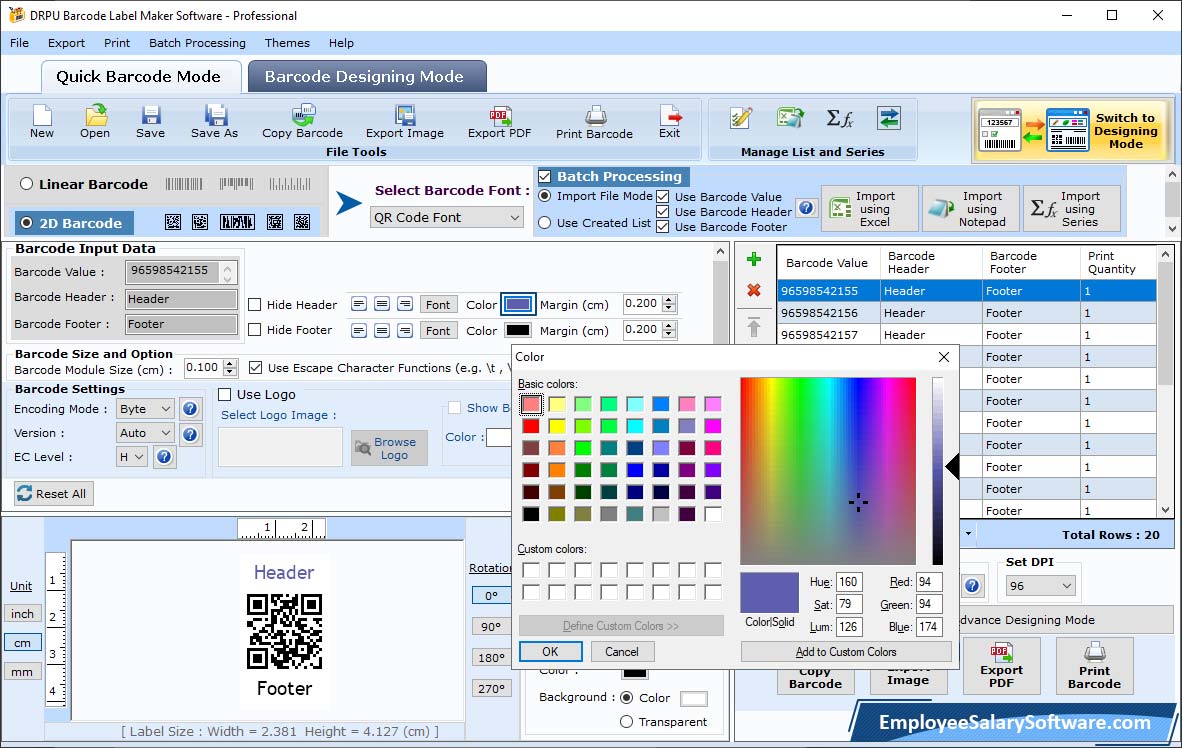Decrease the Barcode Module Size spinner
This screenshot has width=1182, height=748.
tap(231, 372)
